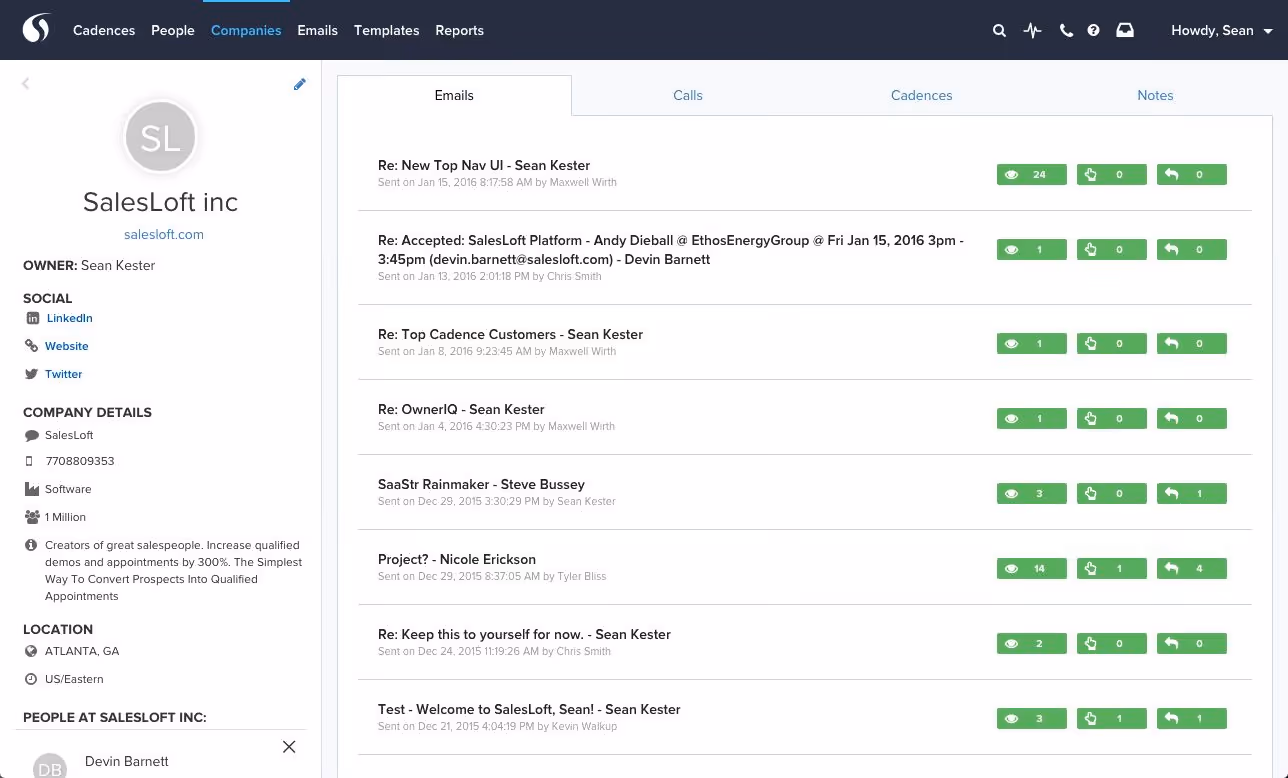Click the phone number 7708809353
The image size is (1288, 778).
tap(80, 462)
